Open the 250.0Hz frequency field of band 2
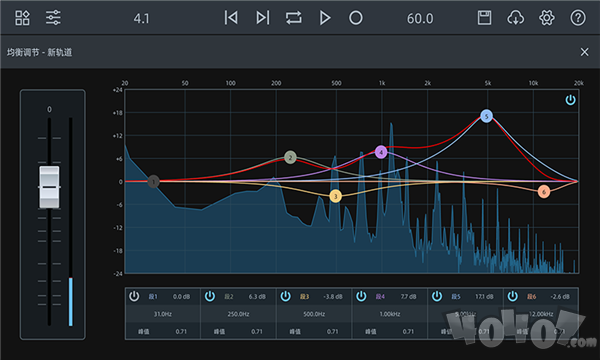The height and width of the screenshot is (360, 600). point(238,314)
